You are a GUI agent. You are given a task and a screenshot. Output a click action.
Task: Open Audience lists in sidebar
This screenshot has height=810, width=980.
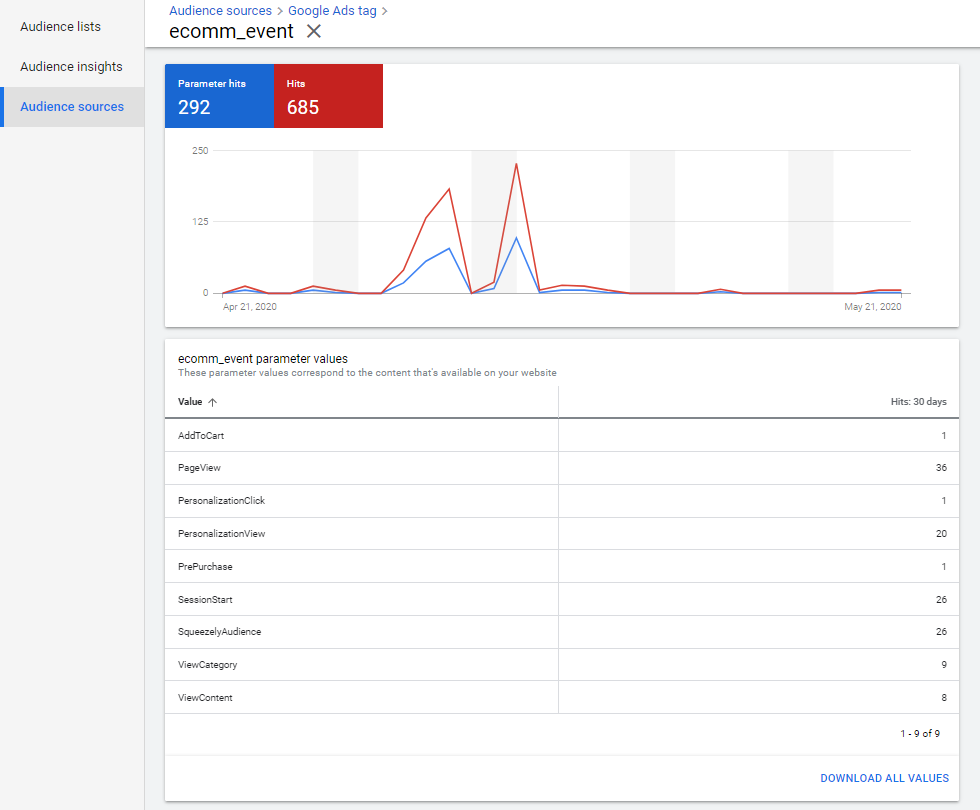[60, 26]
